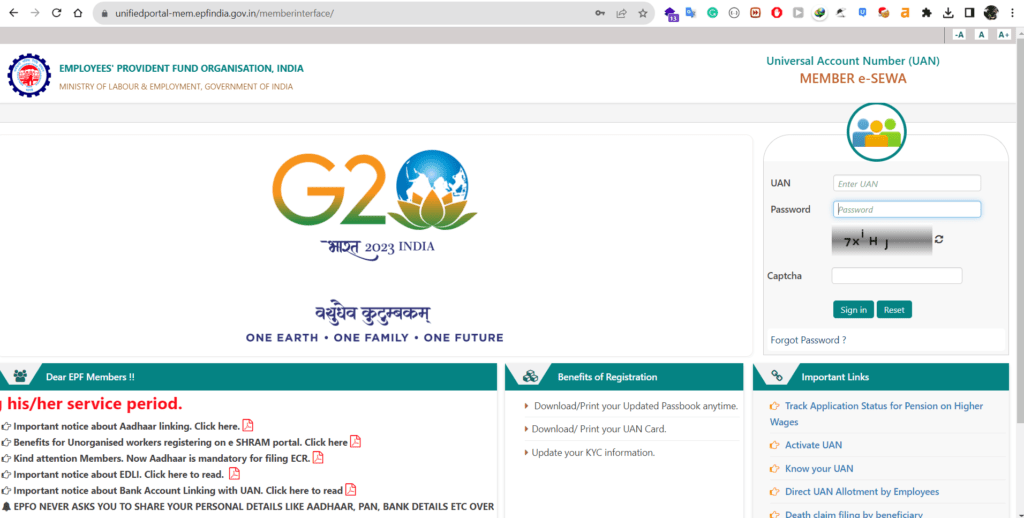Open Direct UAN Allotment by Employees link
The image size is (1024, 518).
click(x=862, y=491)
